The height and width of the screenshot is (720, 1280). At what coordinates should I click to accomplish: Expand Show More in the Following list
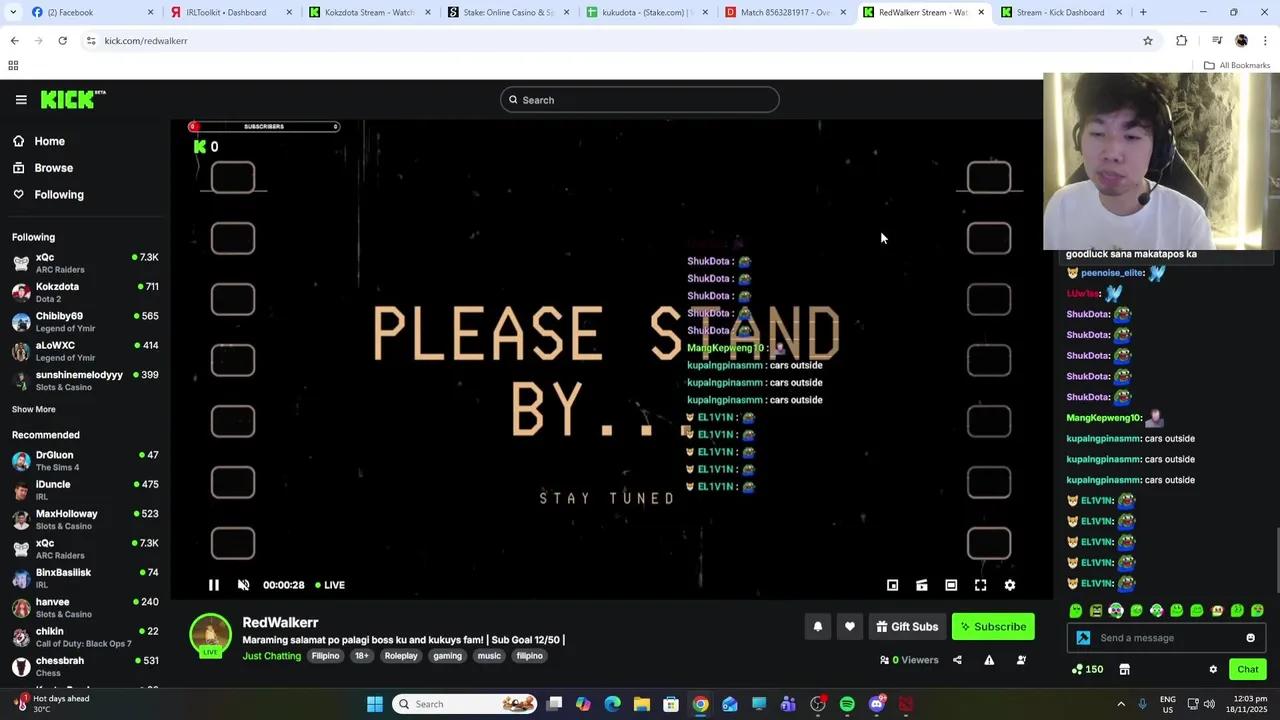(x=33, y=409)
